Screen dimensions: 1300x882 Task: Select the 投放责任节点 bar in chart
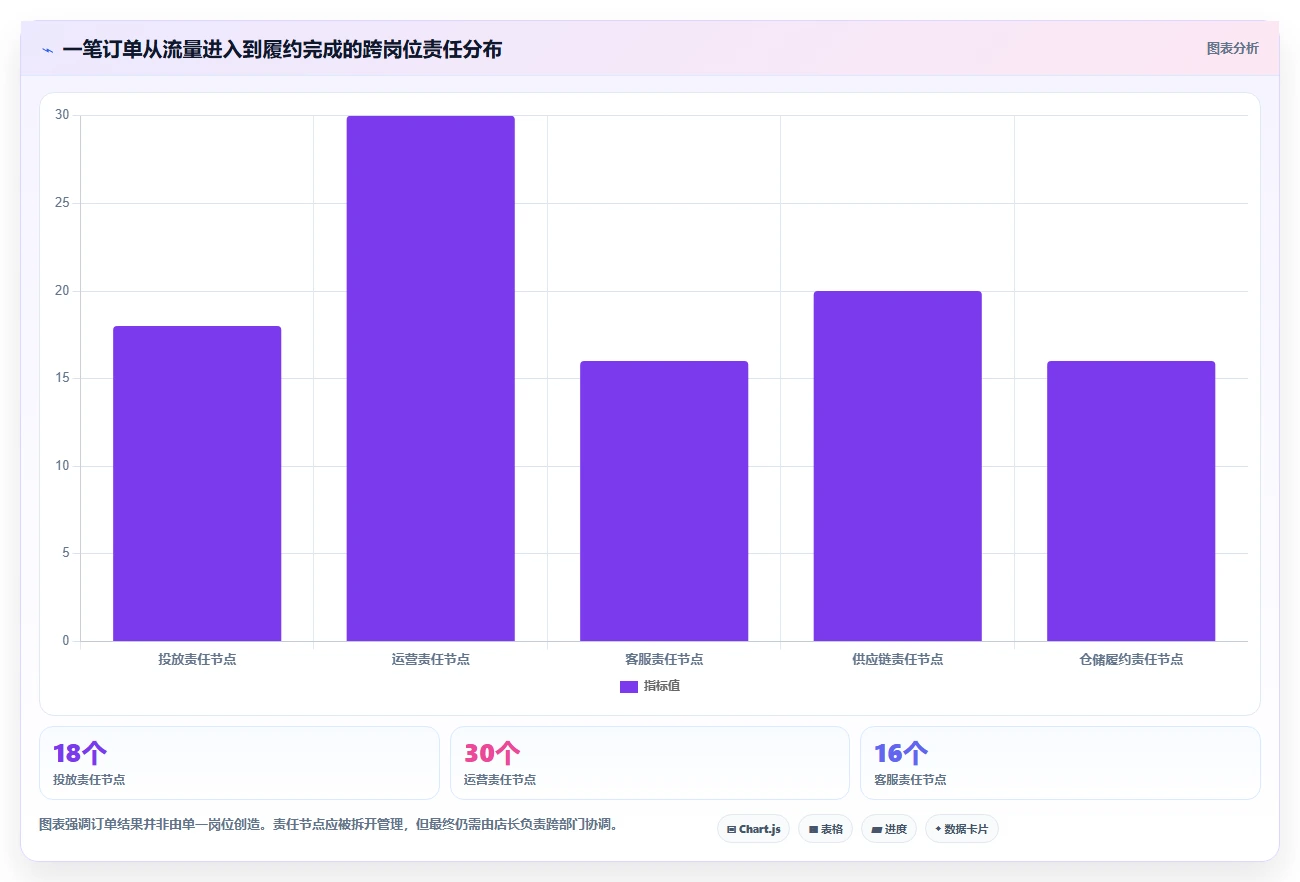(197, 483)
